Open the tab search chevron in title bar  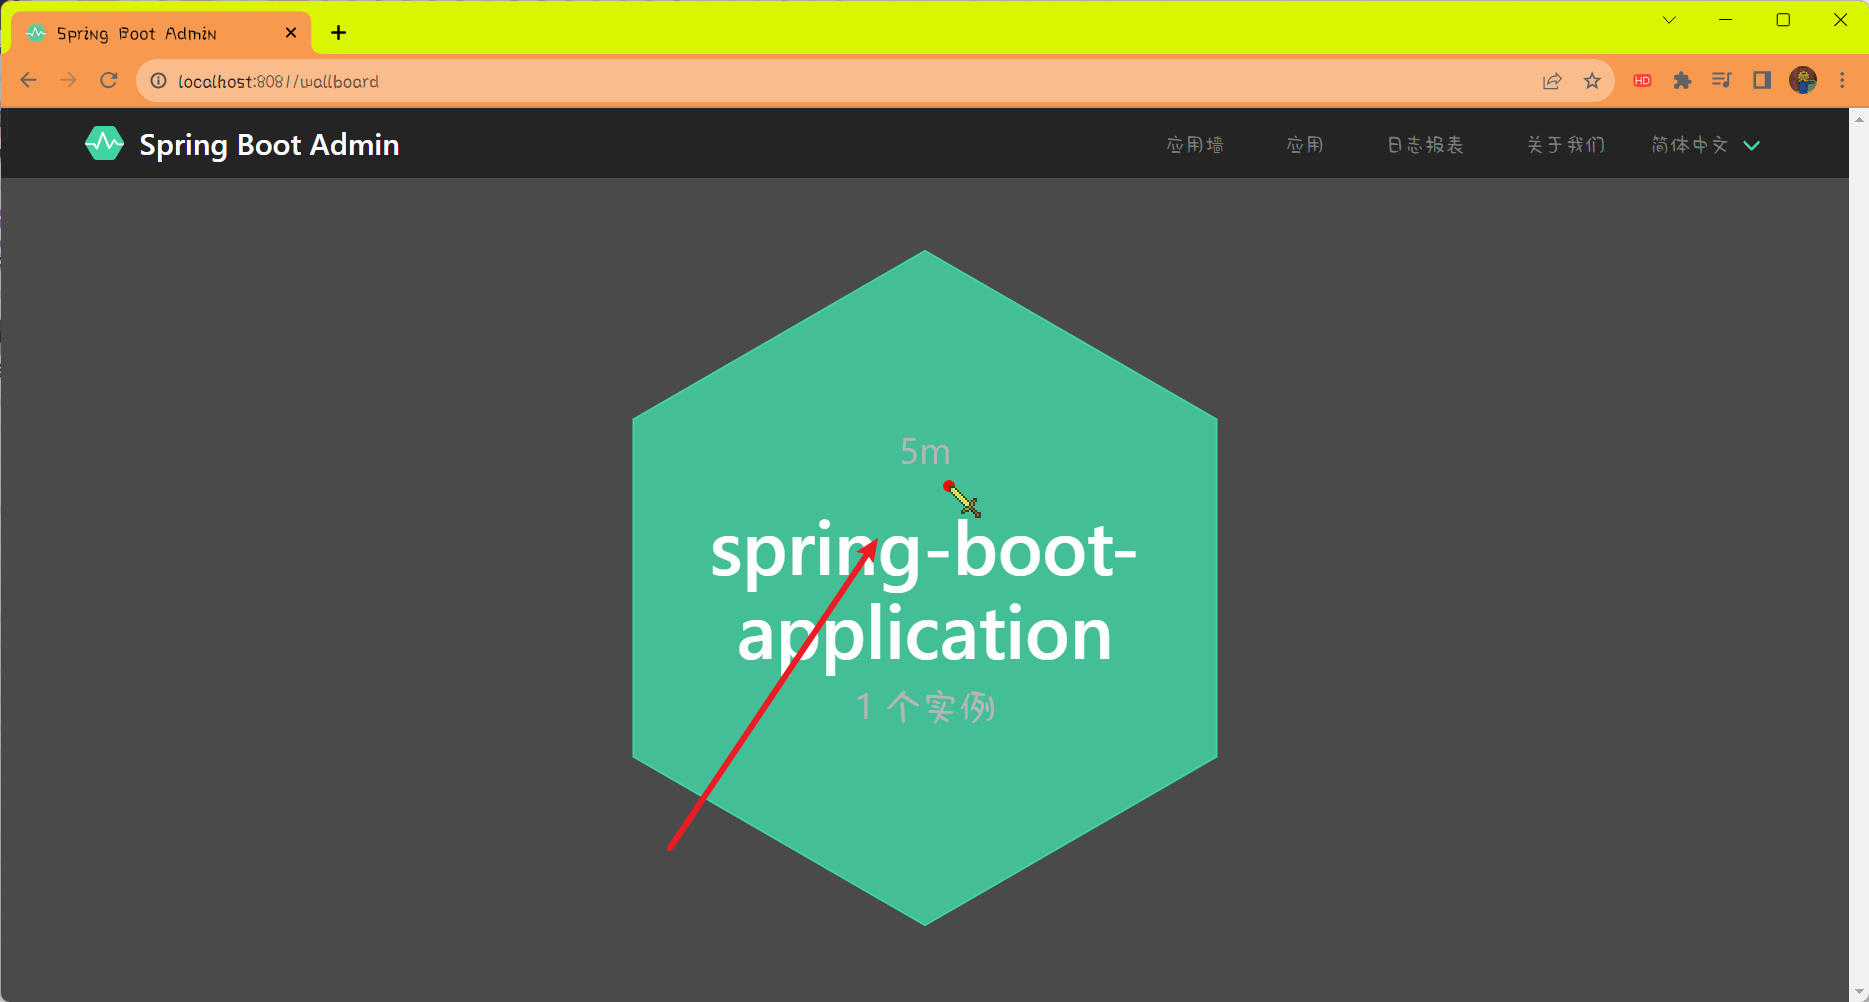pos(1669,20)
